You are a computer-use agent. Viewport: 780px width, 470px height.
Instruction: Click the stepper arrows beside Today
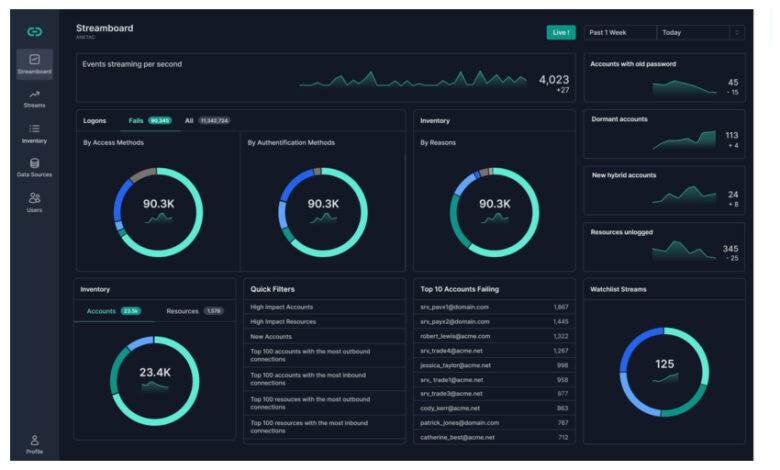[x=738, y=32]
